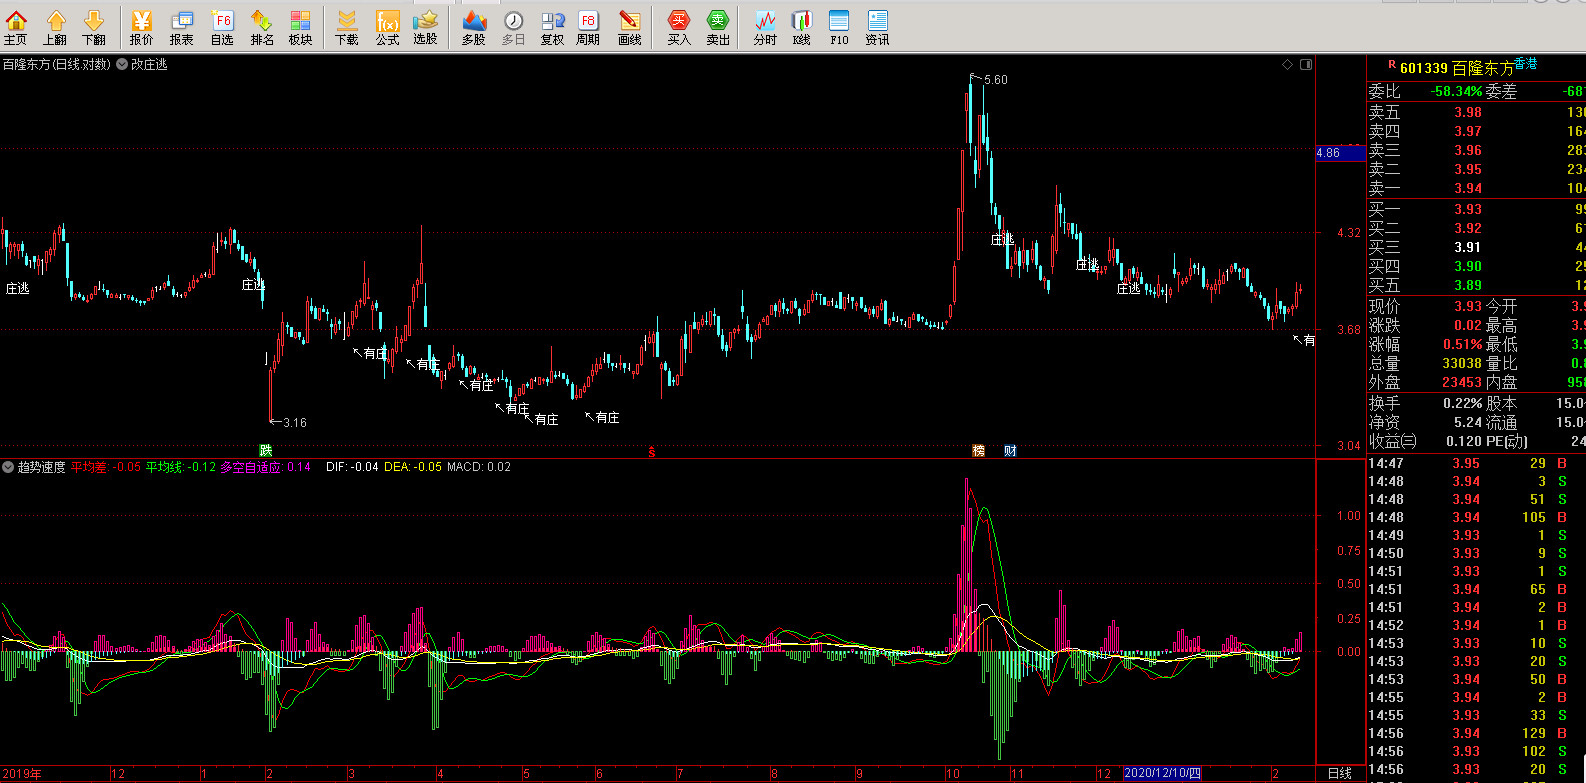Viewport: 1586px width, 783px height.
Task: Toggle the side panel icon in the chart header
Action: pos(1306,64)
